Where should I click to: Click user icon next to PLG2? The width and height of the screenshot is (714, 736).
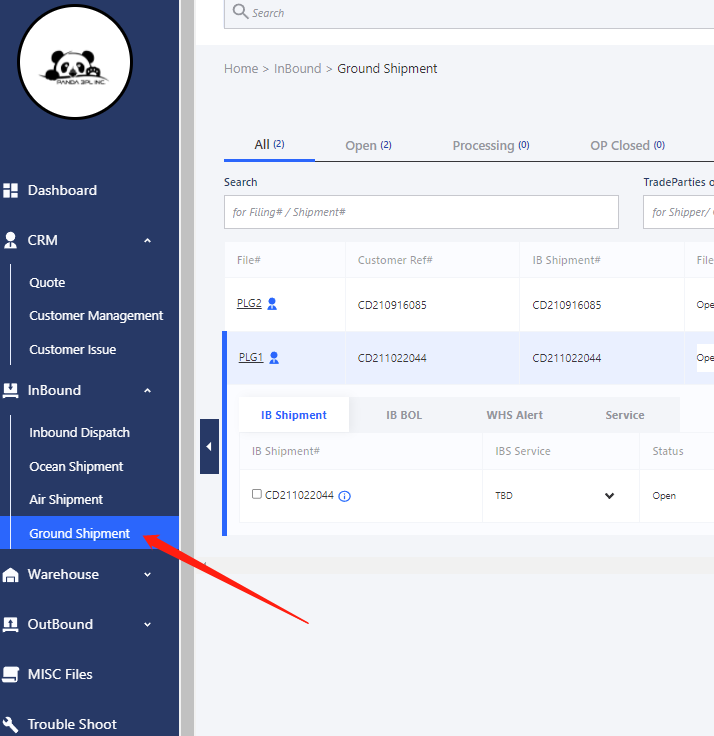(272, 304)
